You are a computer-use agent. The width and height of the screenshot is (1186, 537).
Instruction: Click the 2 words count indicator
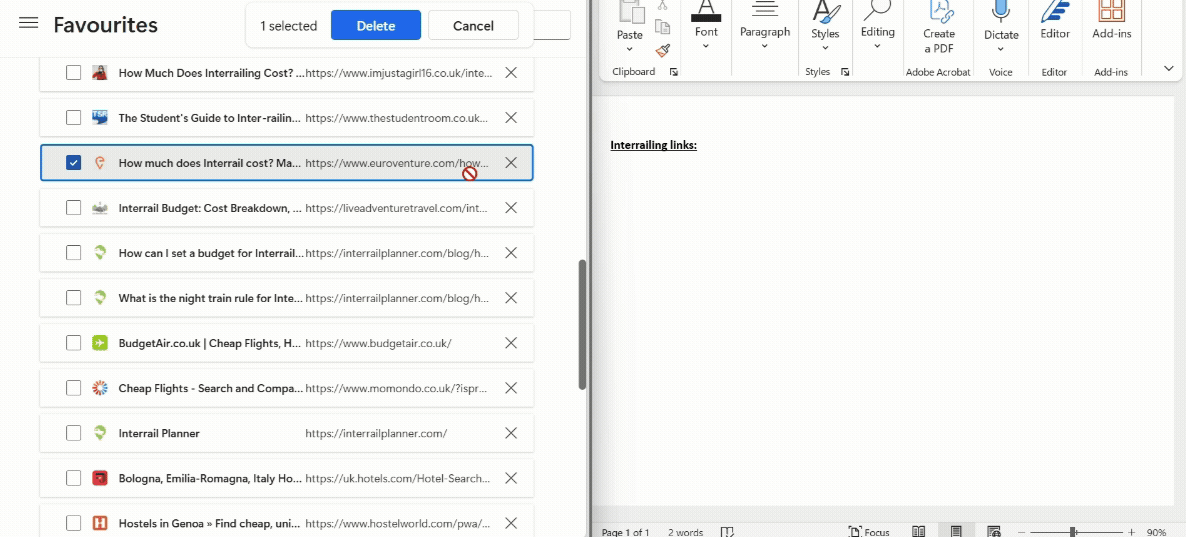pos(685,532)
